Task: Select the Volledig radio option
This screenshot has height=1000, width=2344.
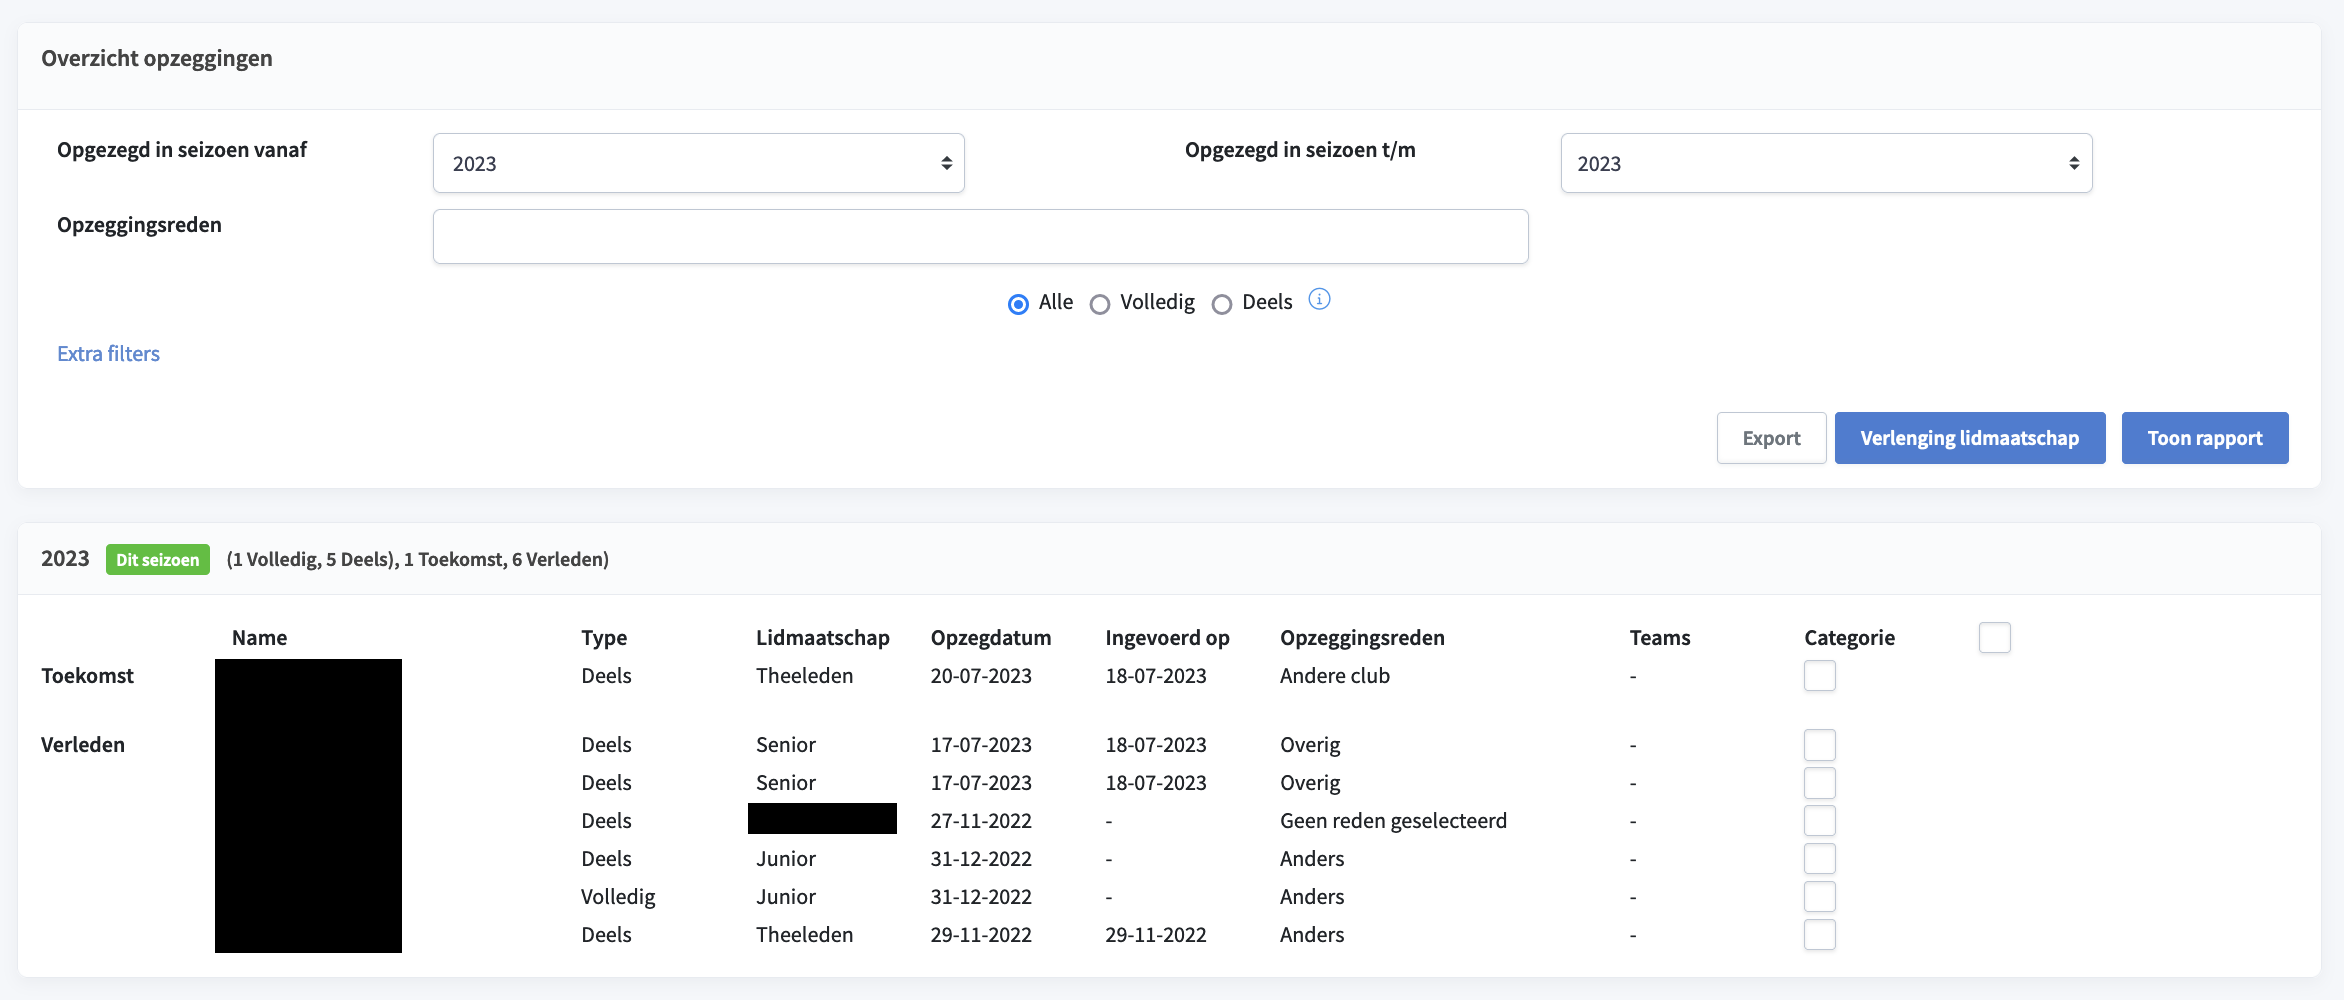Action: click(x=1100, y=304)
